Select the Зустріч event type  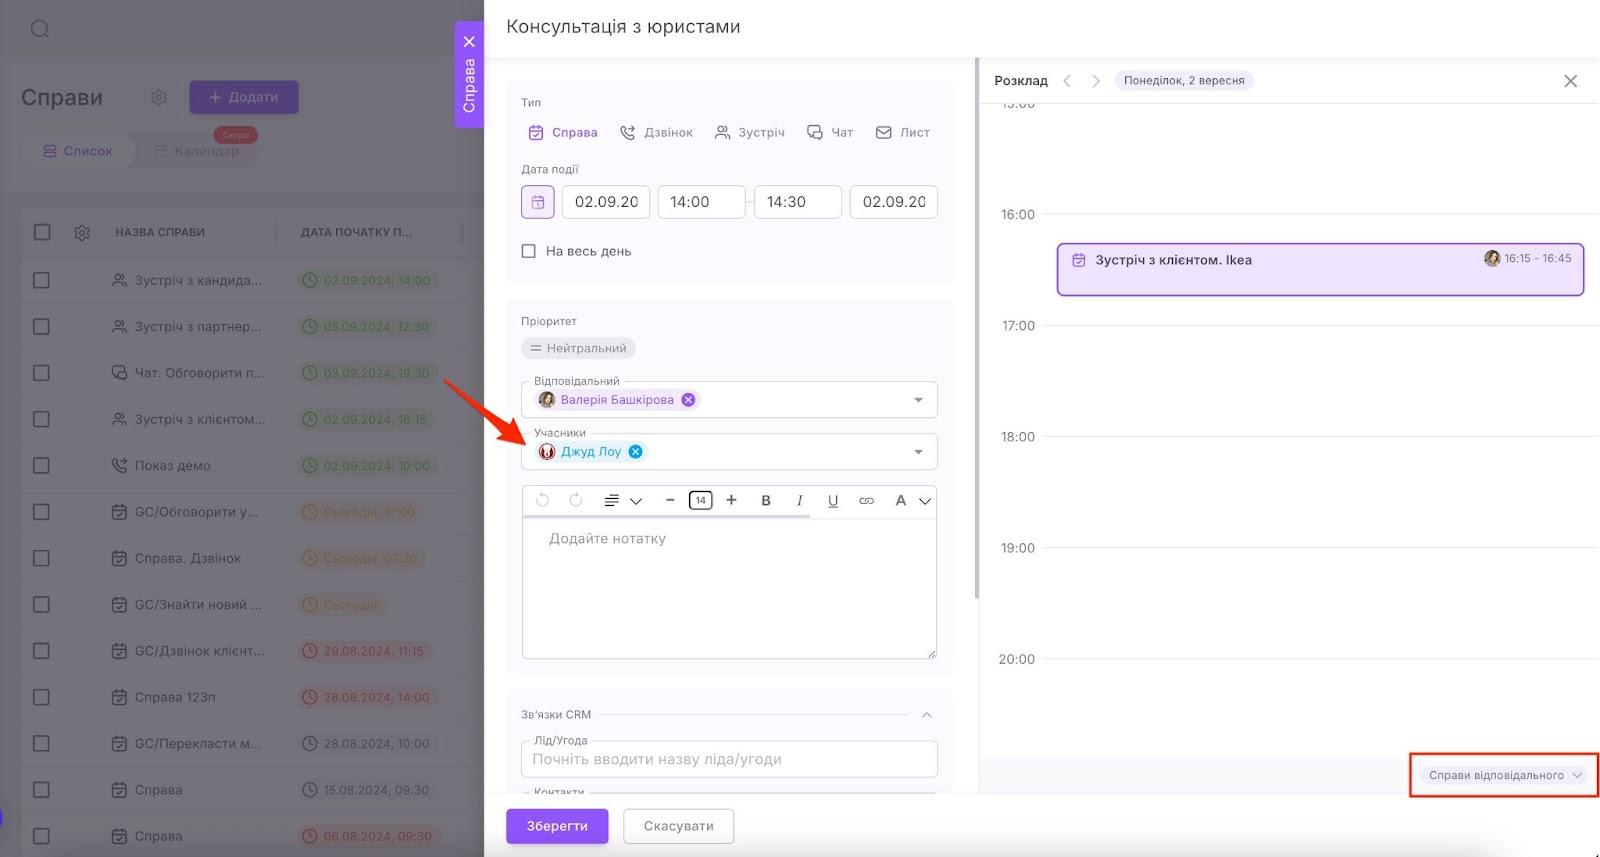pos(750,132)
